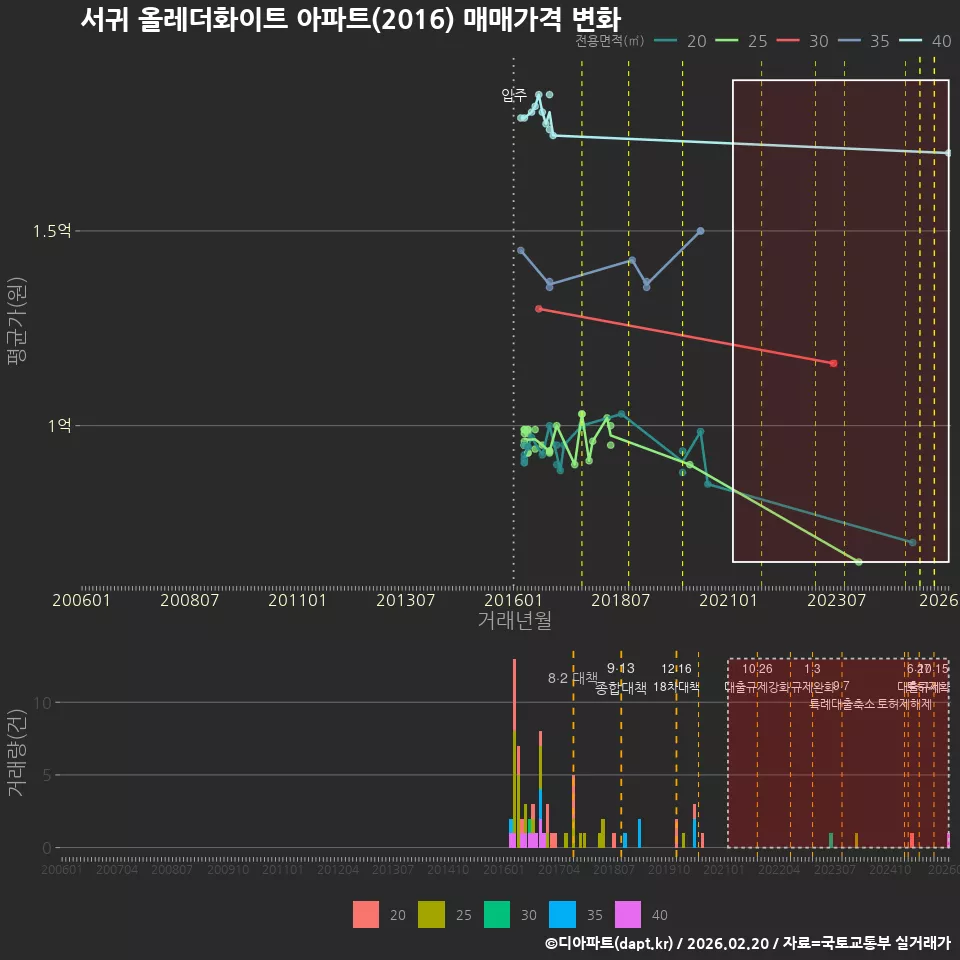Click the 8·2 대책 policy marker label

(572, 678)
